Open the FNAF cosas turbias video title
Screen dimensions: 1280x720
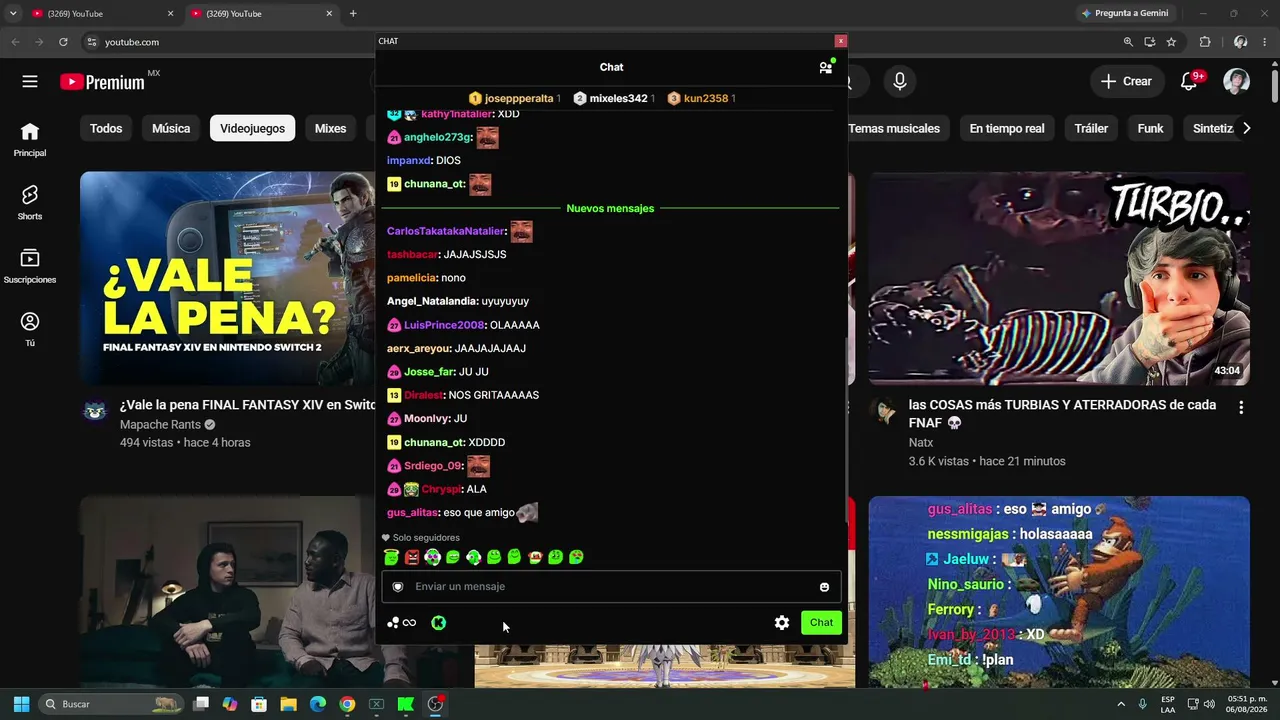tap(1062, 413)
